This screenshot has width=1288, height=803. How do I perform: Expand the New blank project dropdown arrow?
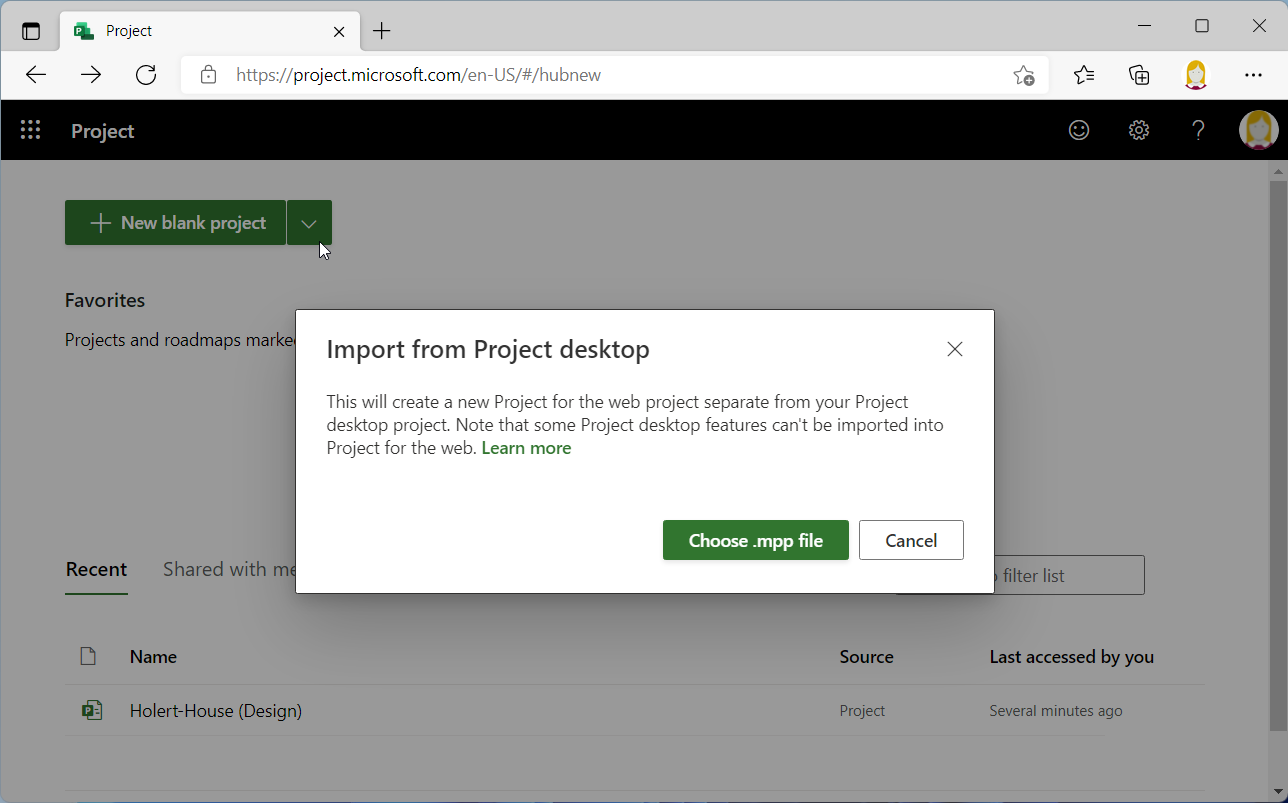(309, 223)
